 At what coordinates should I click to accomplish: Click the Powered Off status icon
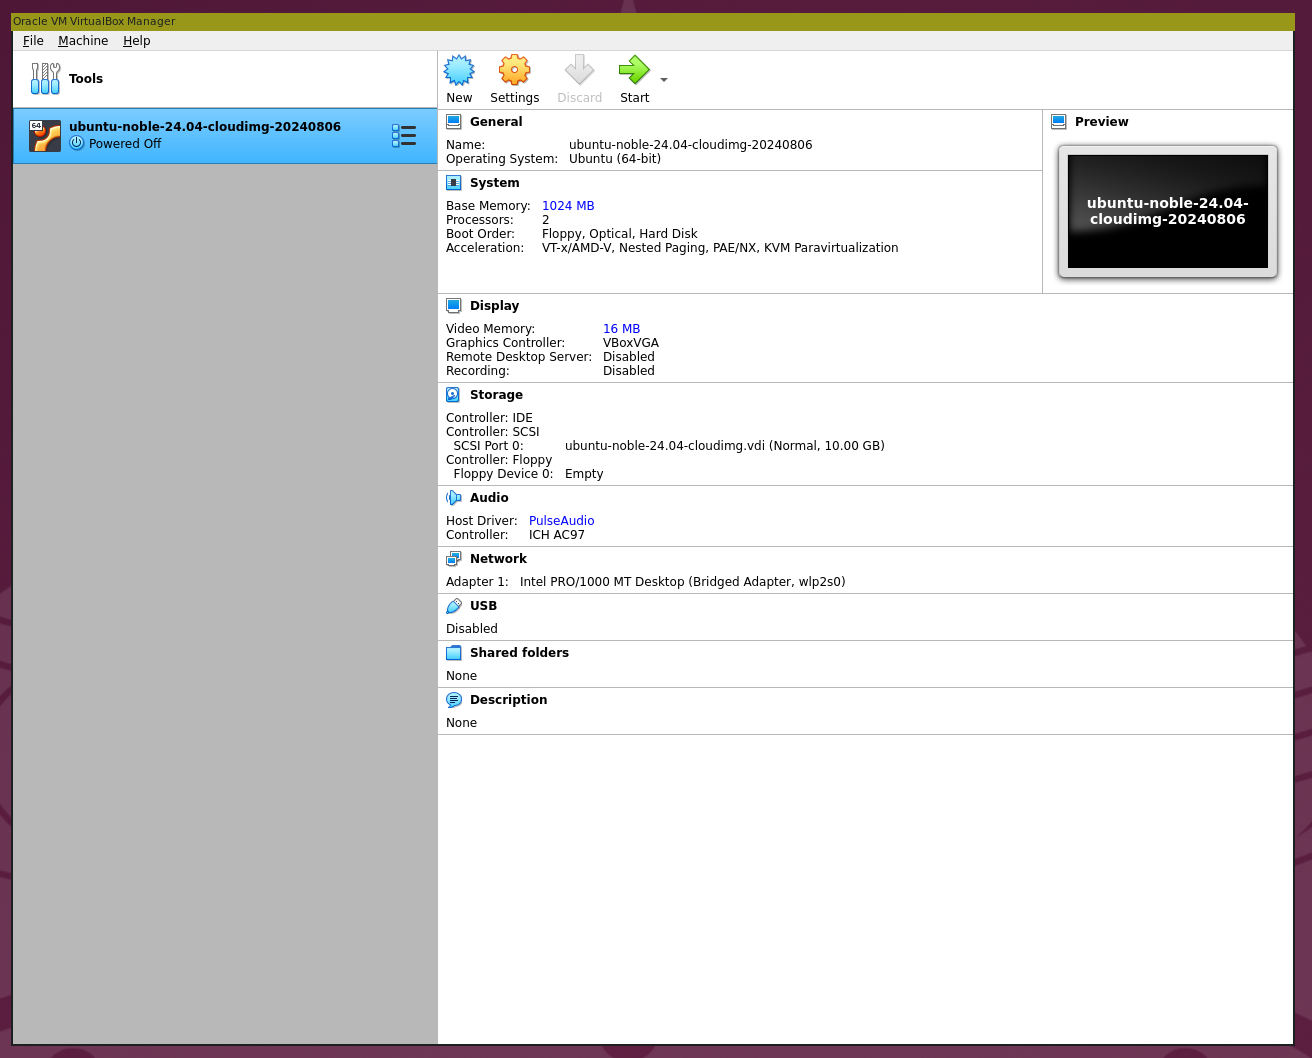tap(77, 143)
